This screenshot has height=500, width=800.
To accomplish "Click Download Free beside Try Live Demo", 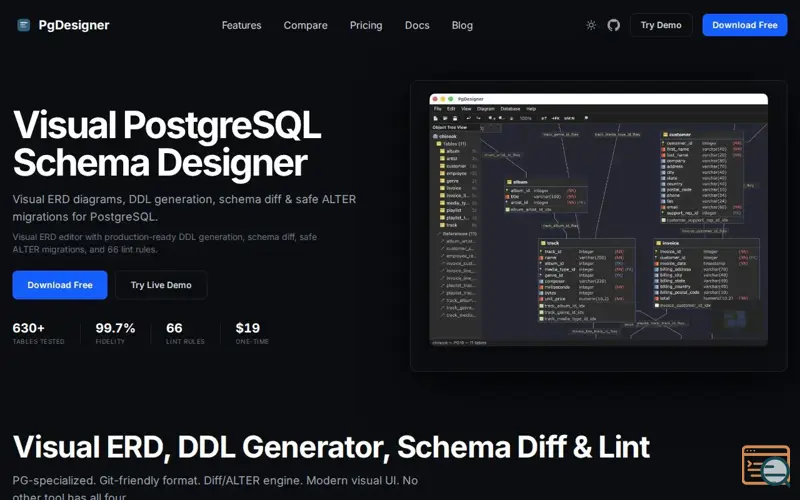I will [60, 285].
